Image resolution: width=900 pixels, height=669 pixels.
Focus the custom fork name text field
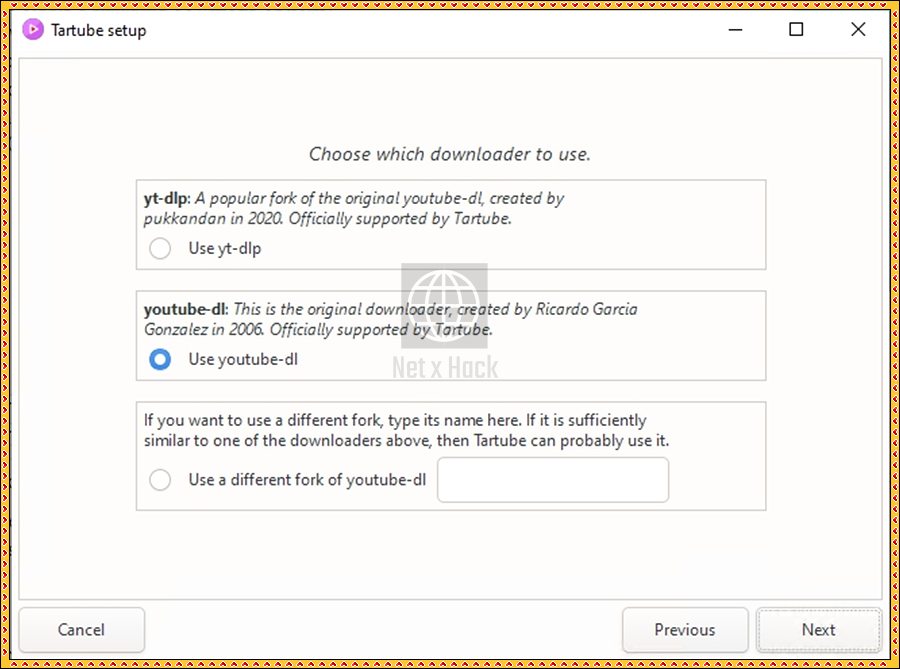pyautogui.click(x=553, y=480)
